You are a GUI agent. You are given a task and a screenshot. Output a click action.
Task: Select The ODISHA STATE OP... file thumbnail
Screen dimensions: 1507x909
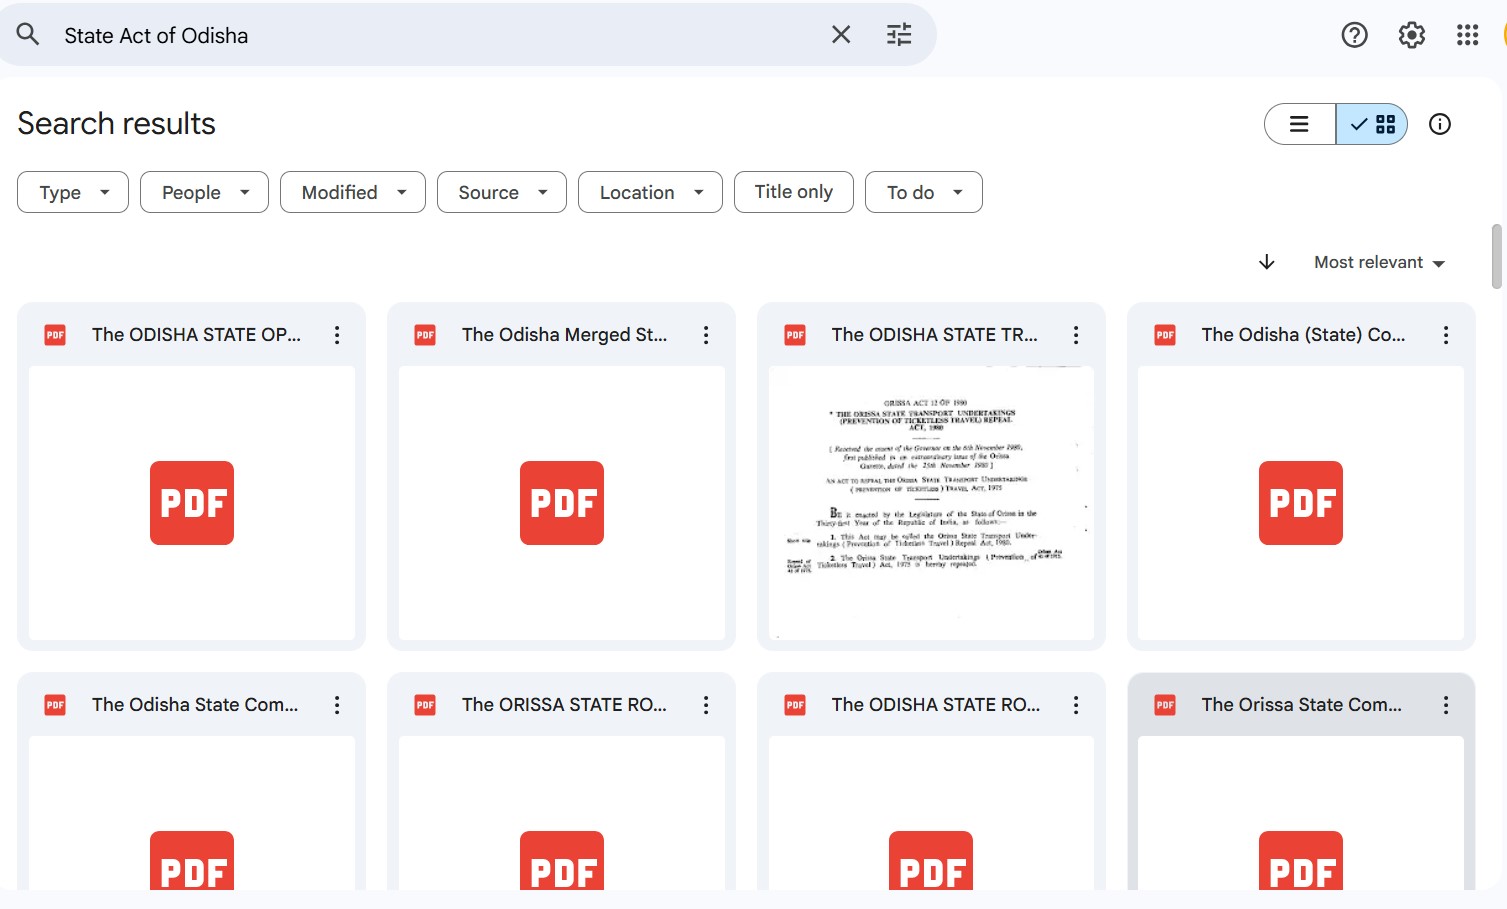[x=192, y=503]
